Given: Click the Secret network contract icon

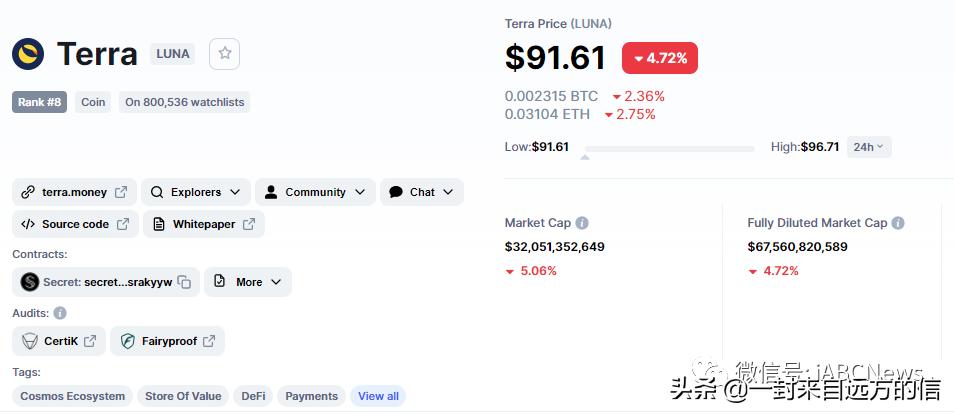Looking at the screenshot, I should click(29, 282).
